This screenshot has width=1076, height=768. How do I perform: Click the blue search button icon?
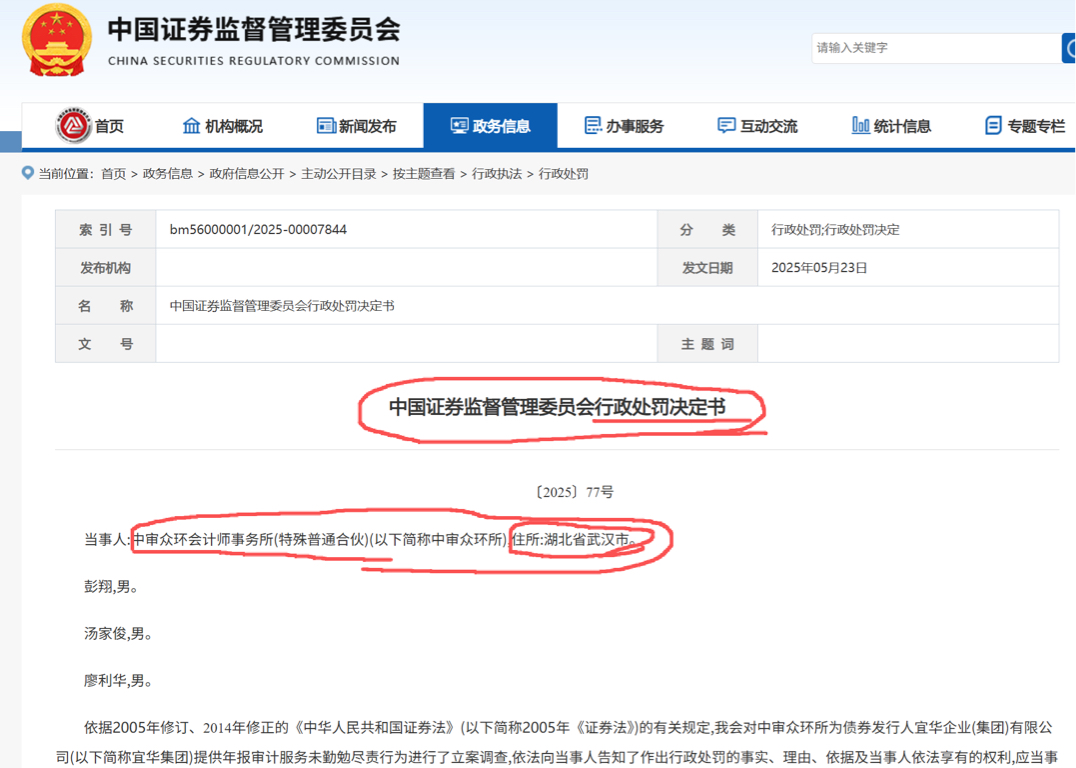click(1069, 48)
